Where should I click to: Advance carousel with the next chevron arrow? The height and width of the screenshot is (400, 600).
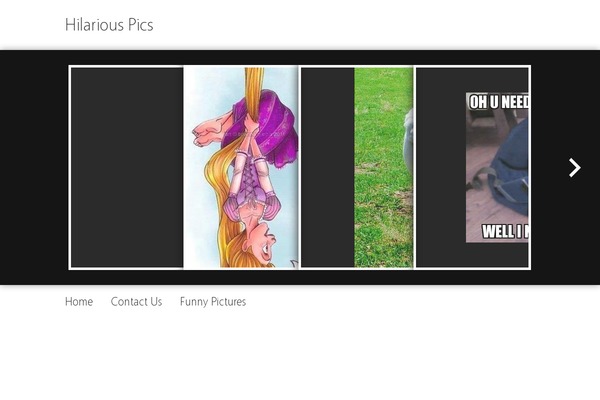coord(574,168)
